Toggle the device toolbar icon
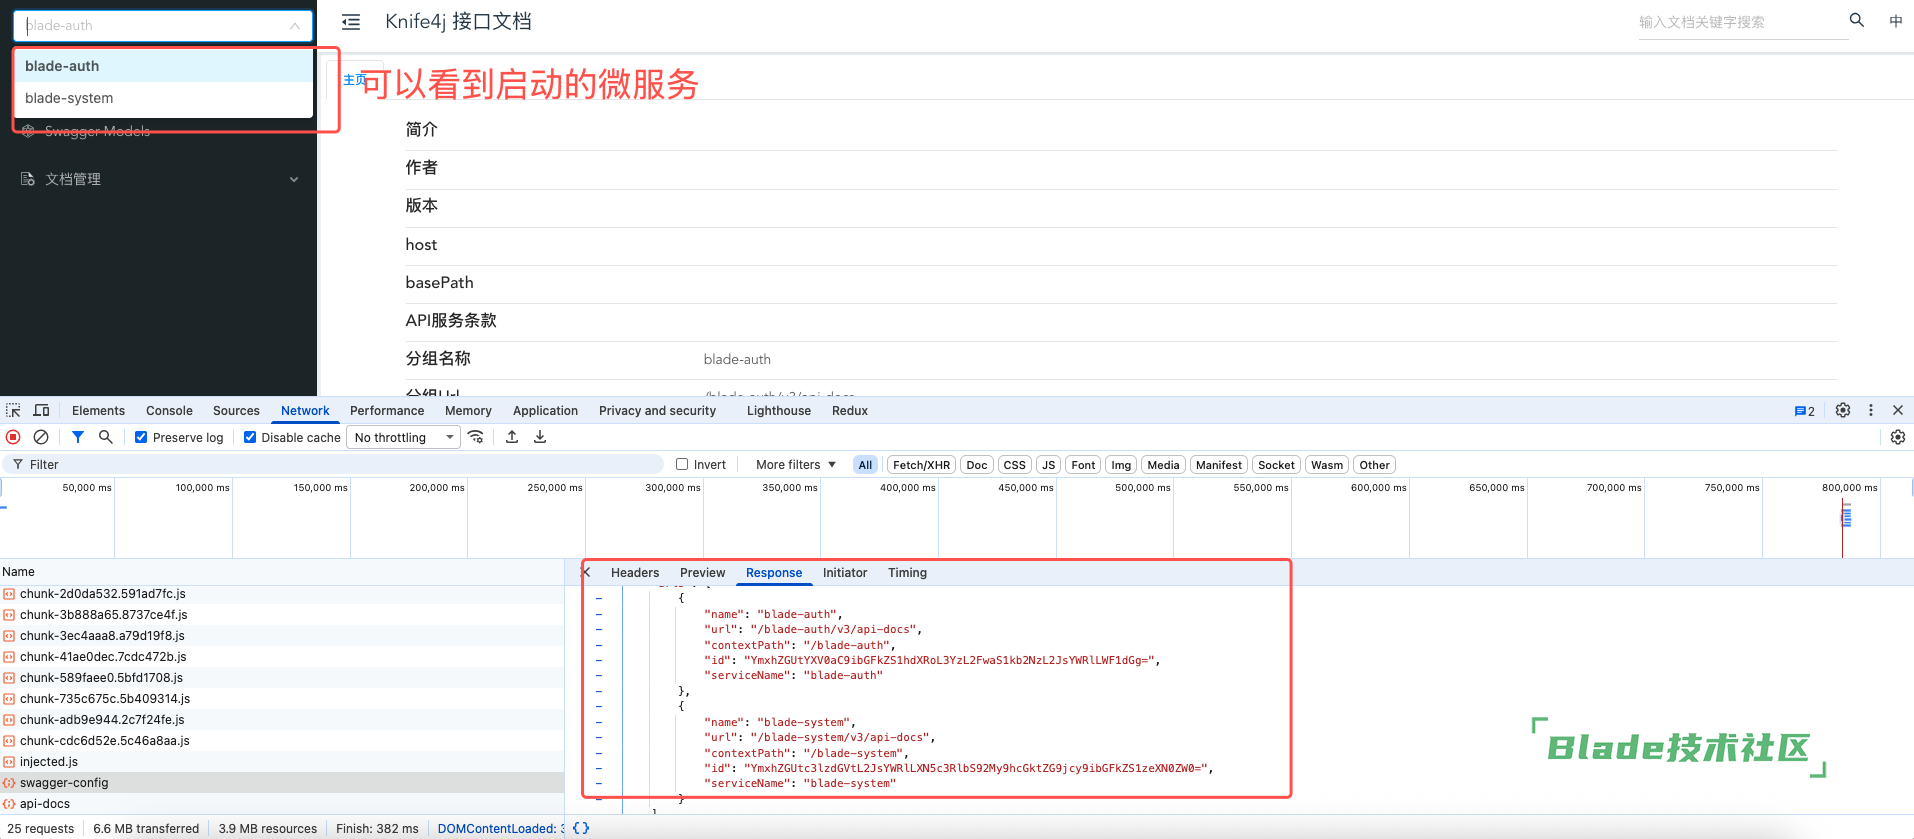The height and width of the screenshot is (839, 1914). [x=41, y=411]
